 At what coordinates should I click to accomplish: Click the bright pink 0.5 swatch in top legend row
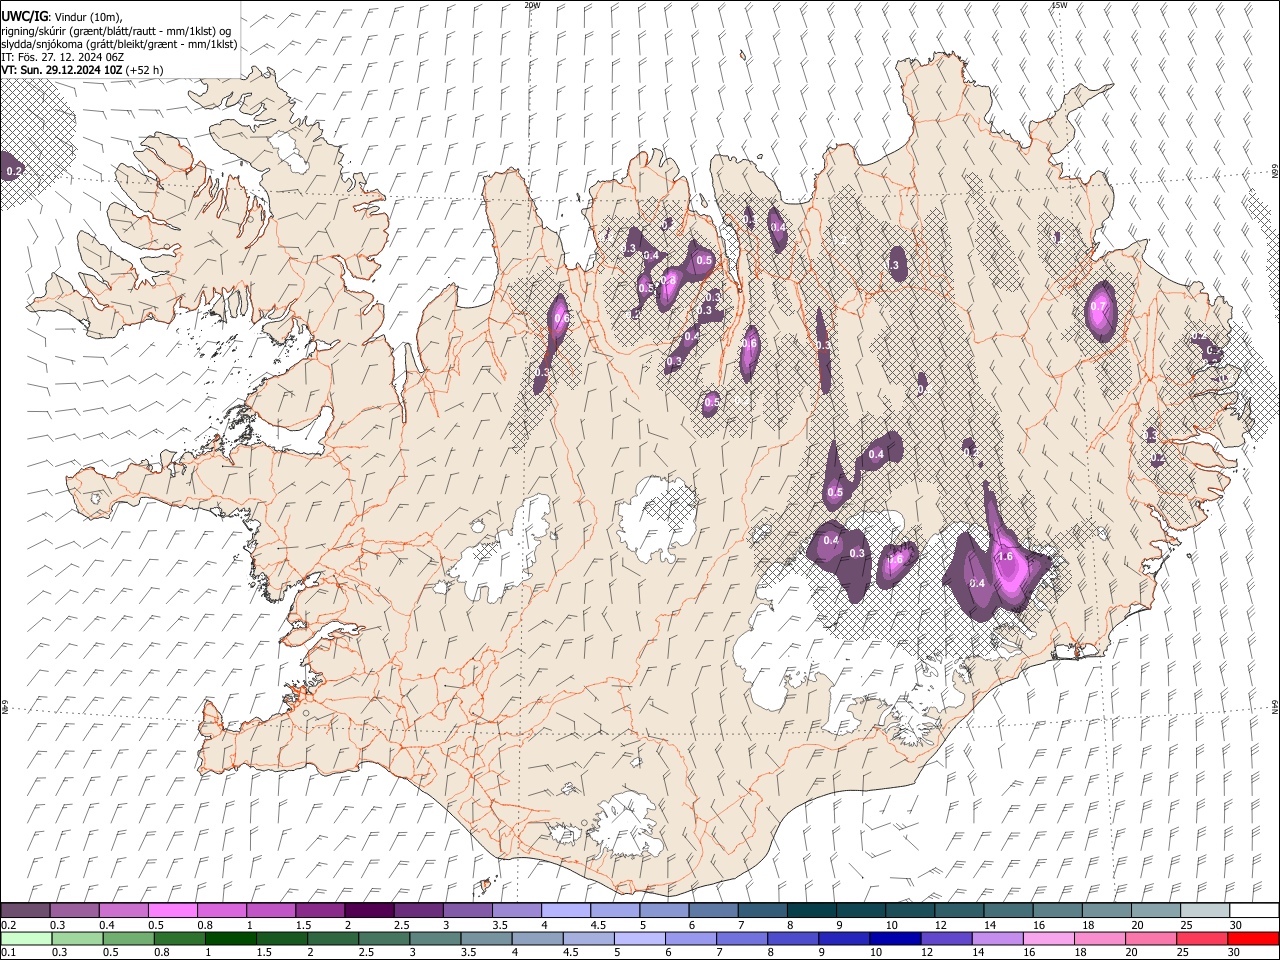pos(172,911)
